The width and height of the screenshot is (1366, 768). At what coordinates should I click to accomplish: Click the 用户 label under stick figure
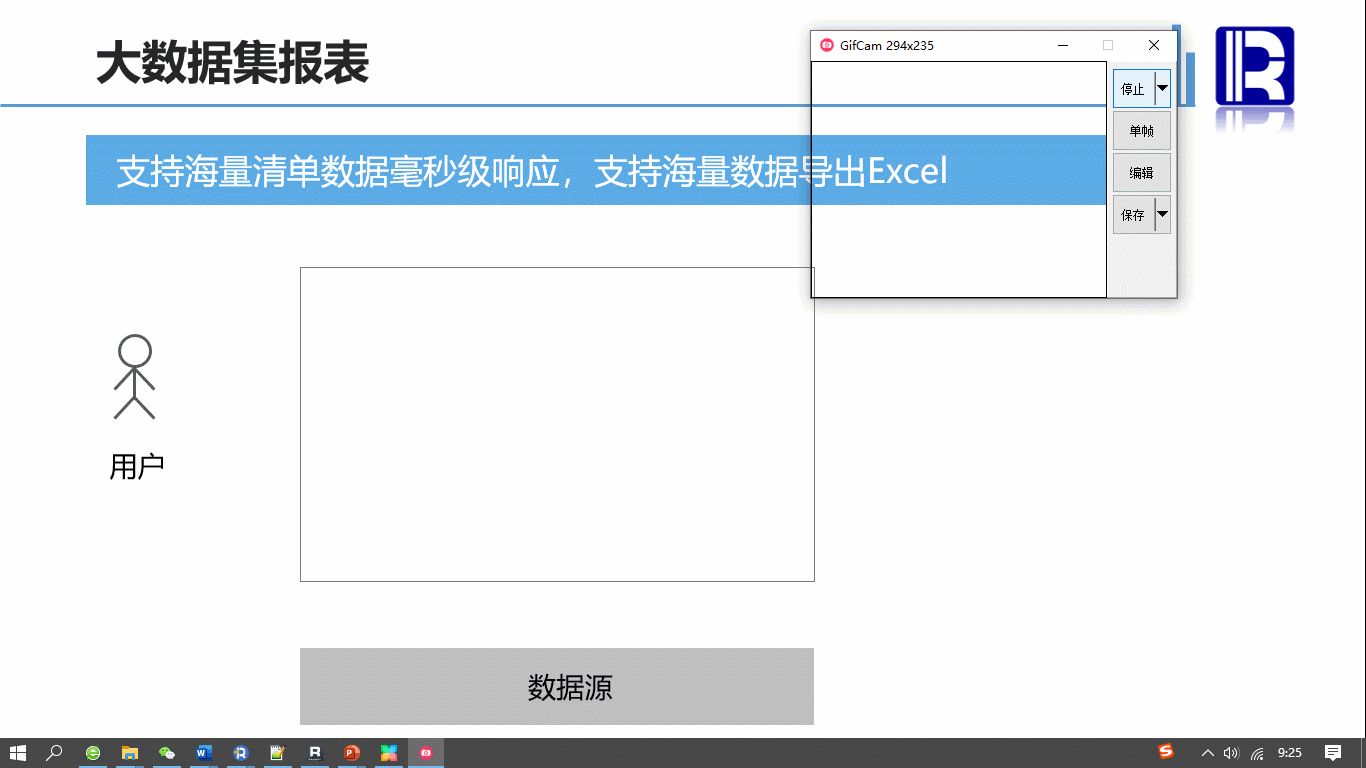pos(137,467)
